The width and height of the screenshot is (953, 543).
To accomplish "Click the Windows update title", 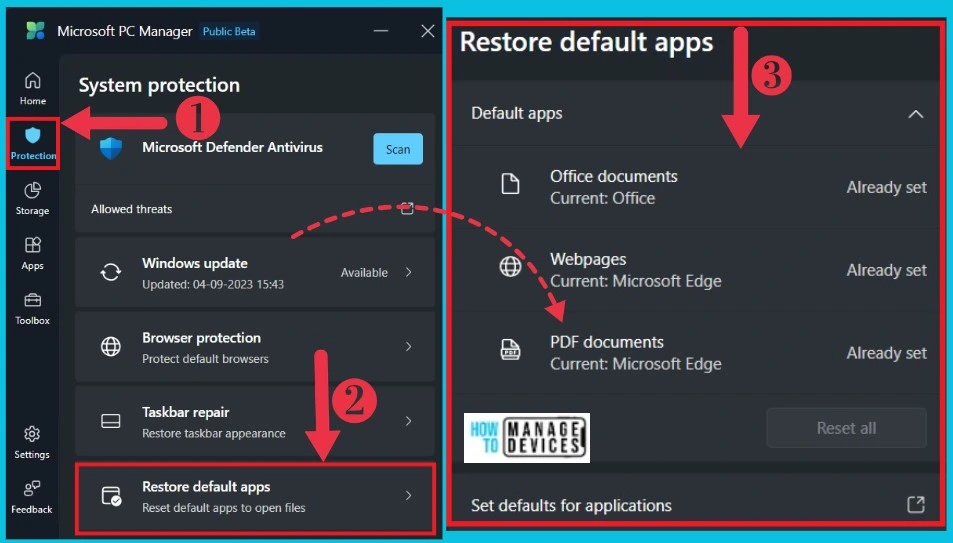I will coord(194,263).
